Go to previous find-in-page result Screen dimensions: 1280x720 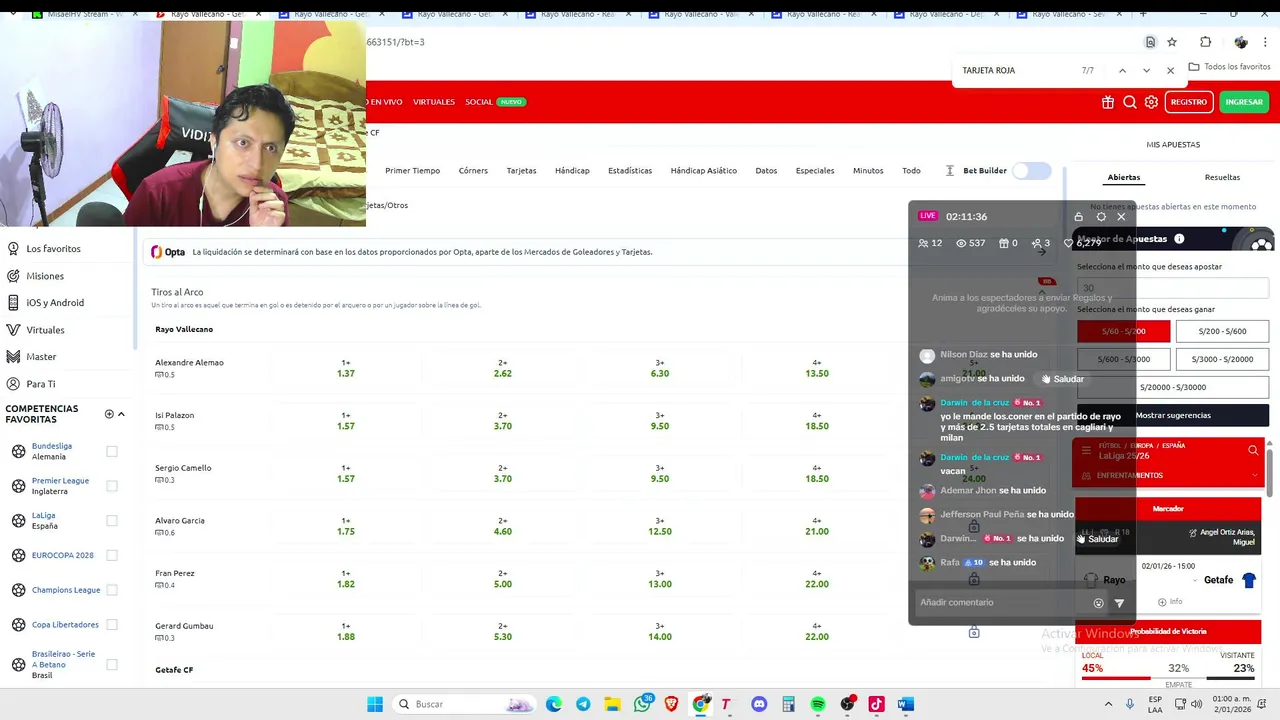[x=1122, y=70]
